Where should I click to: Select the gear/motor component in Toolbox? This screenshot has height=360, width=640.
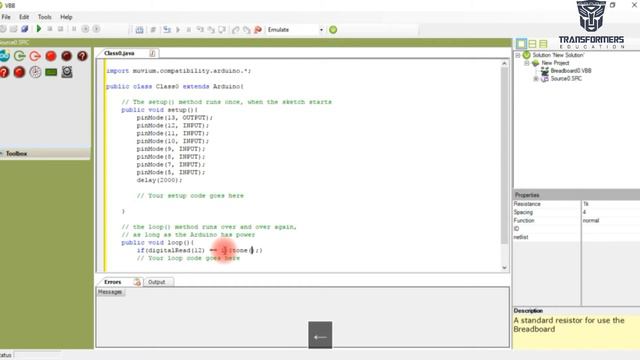[67, 72]
